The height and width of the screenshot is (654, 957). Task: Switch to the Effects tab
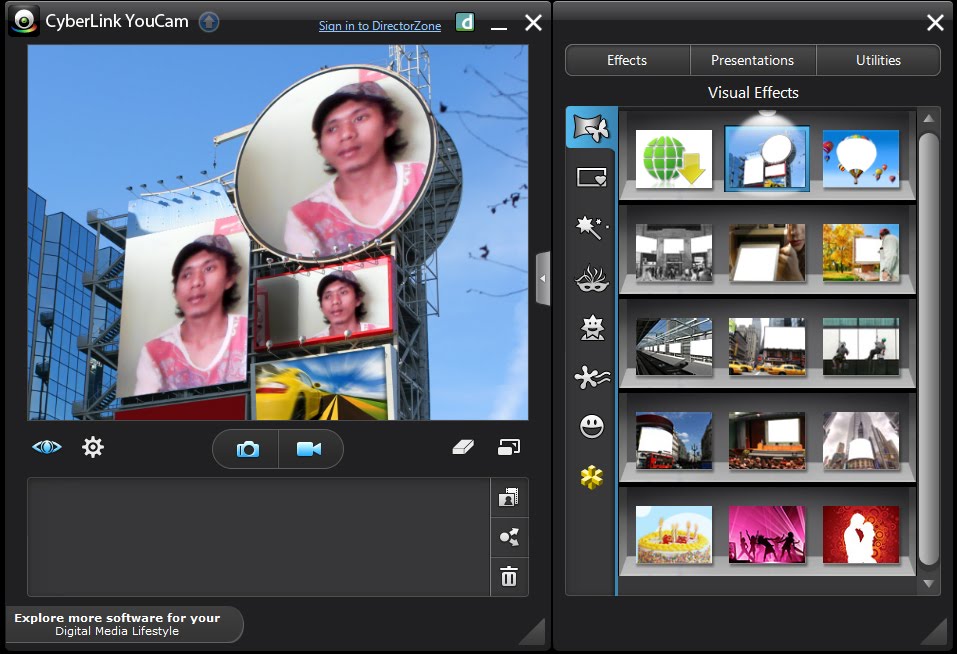[627, 60]
